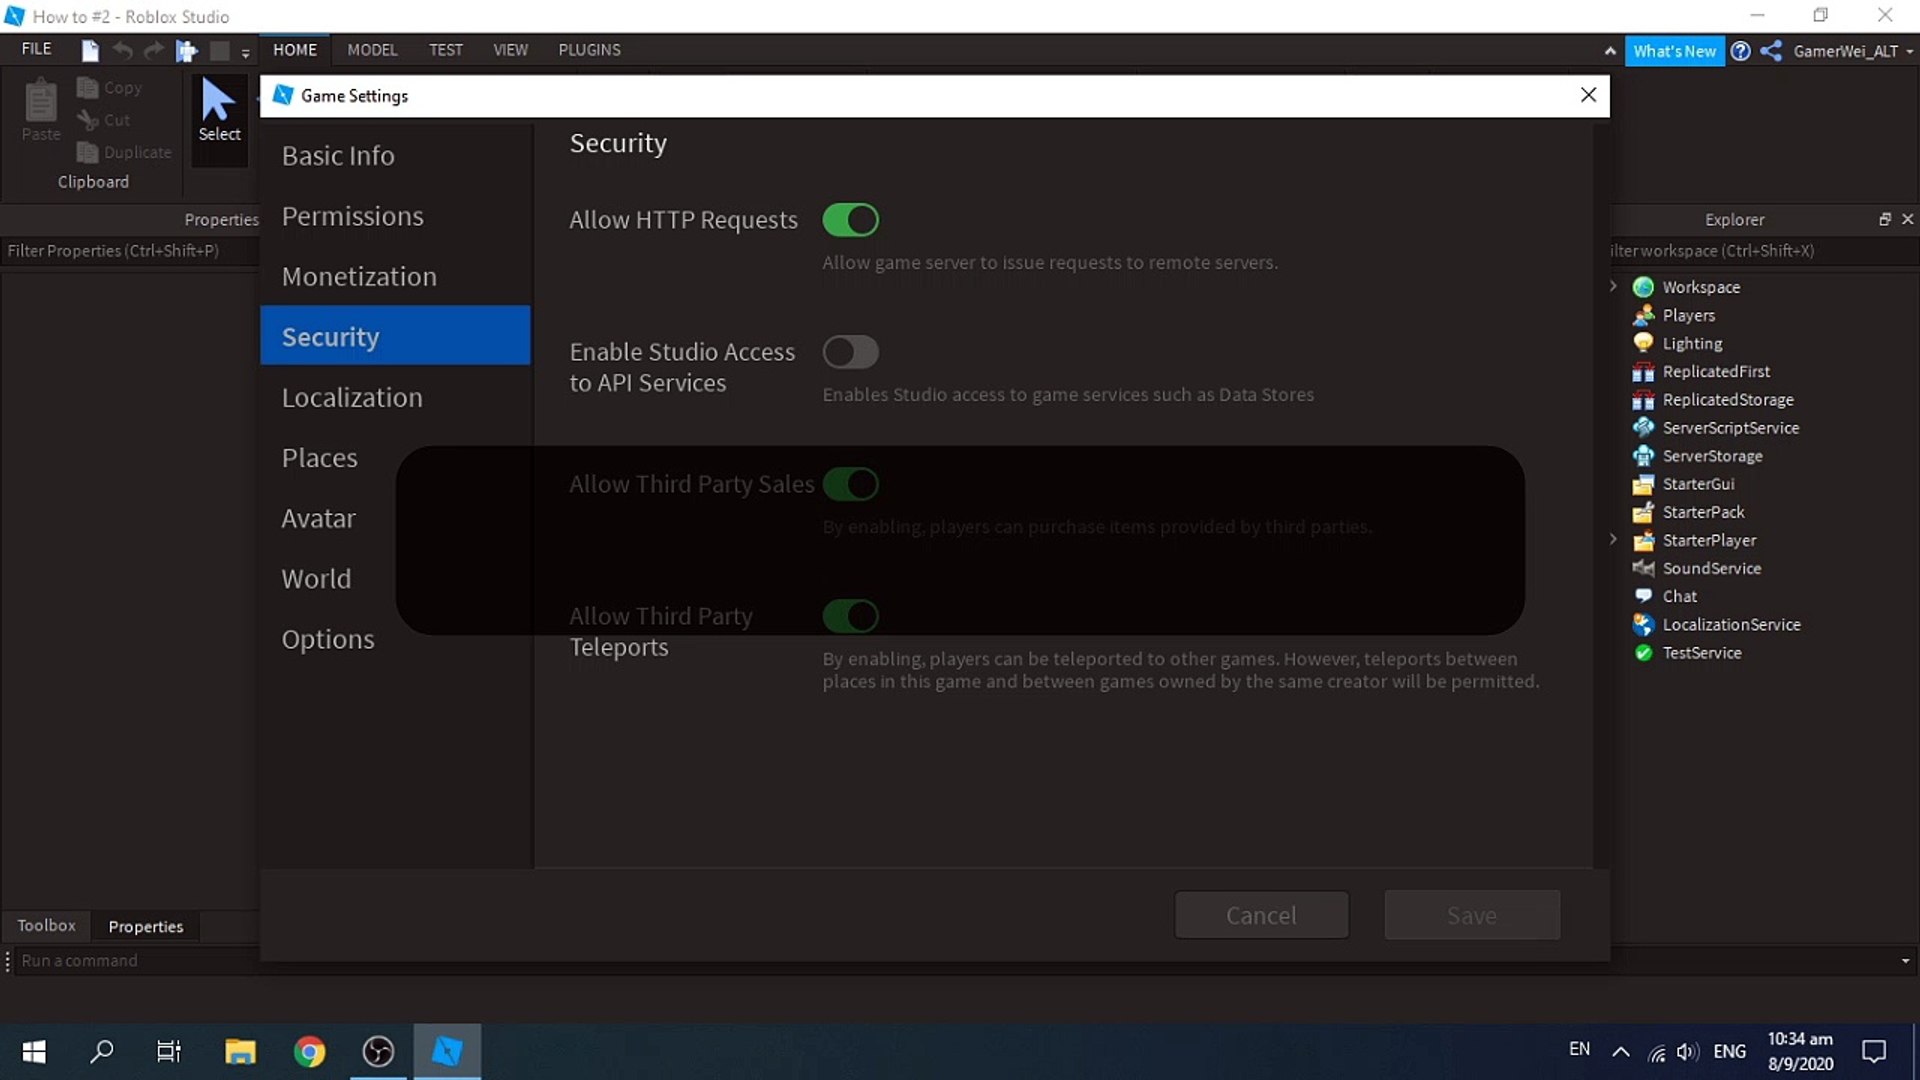Select the ServerStorage icon in Explorer

pos(1643,455)
